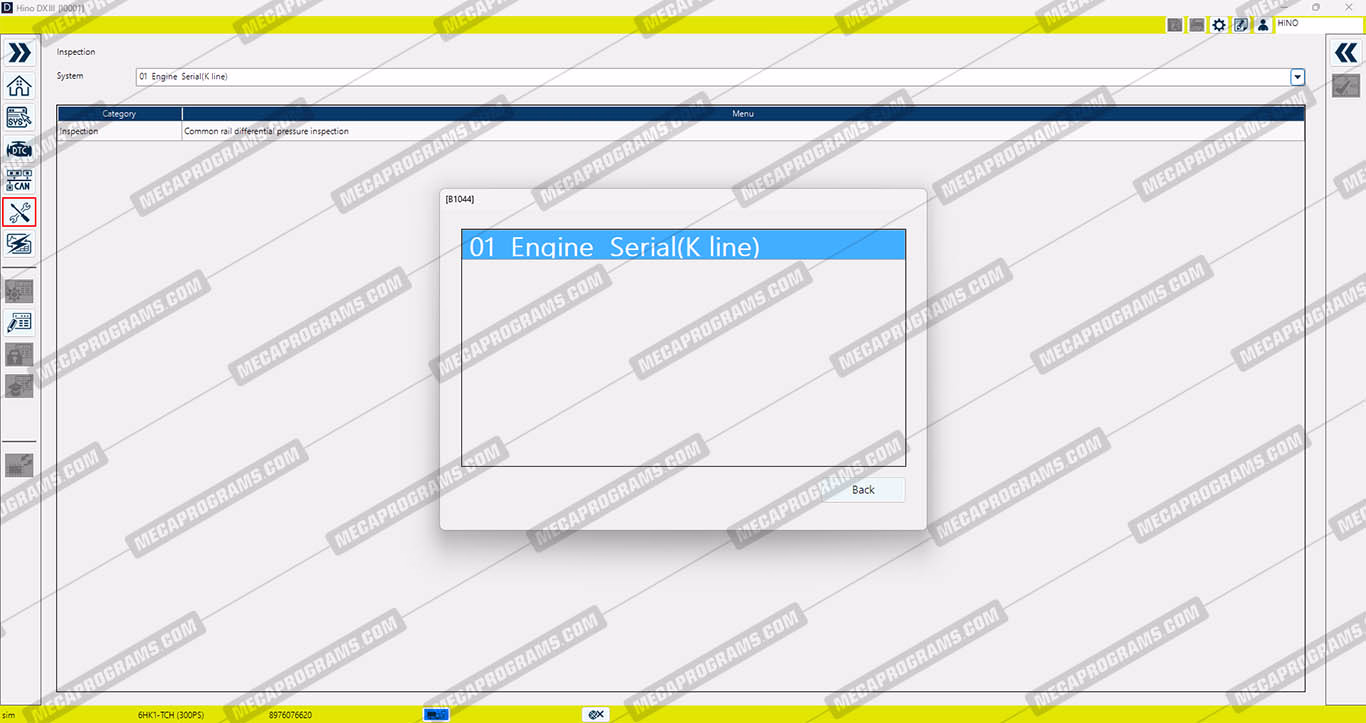Click the Menu column header
Viewport: 1366px width, 723px height.
click(743, 114)
